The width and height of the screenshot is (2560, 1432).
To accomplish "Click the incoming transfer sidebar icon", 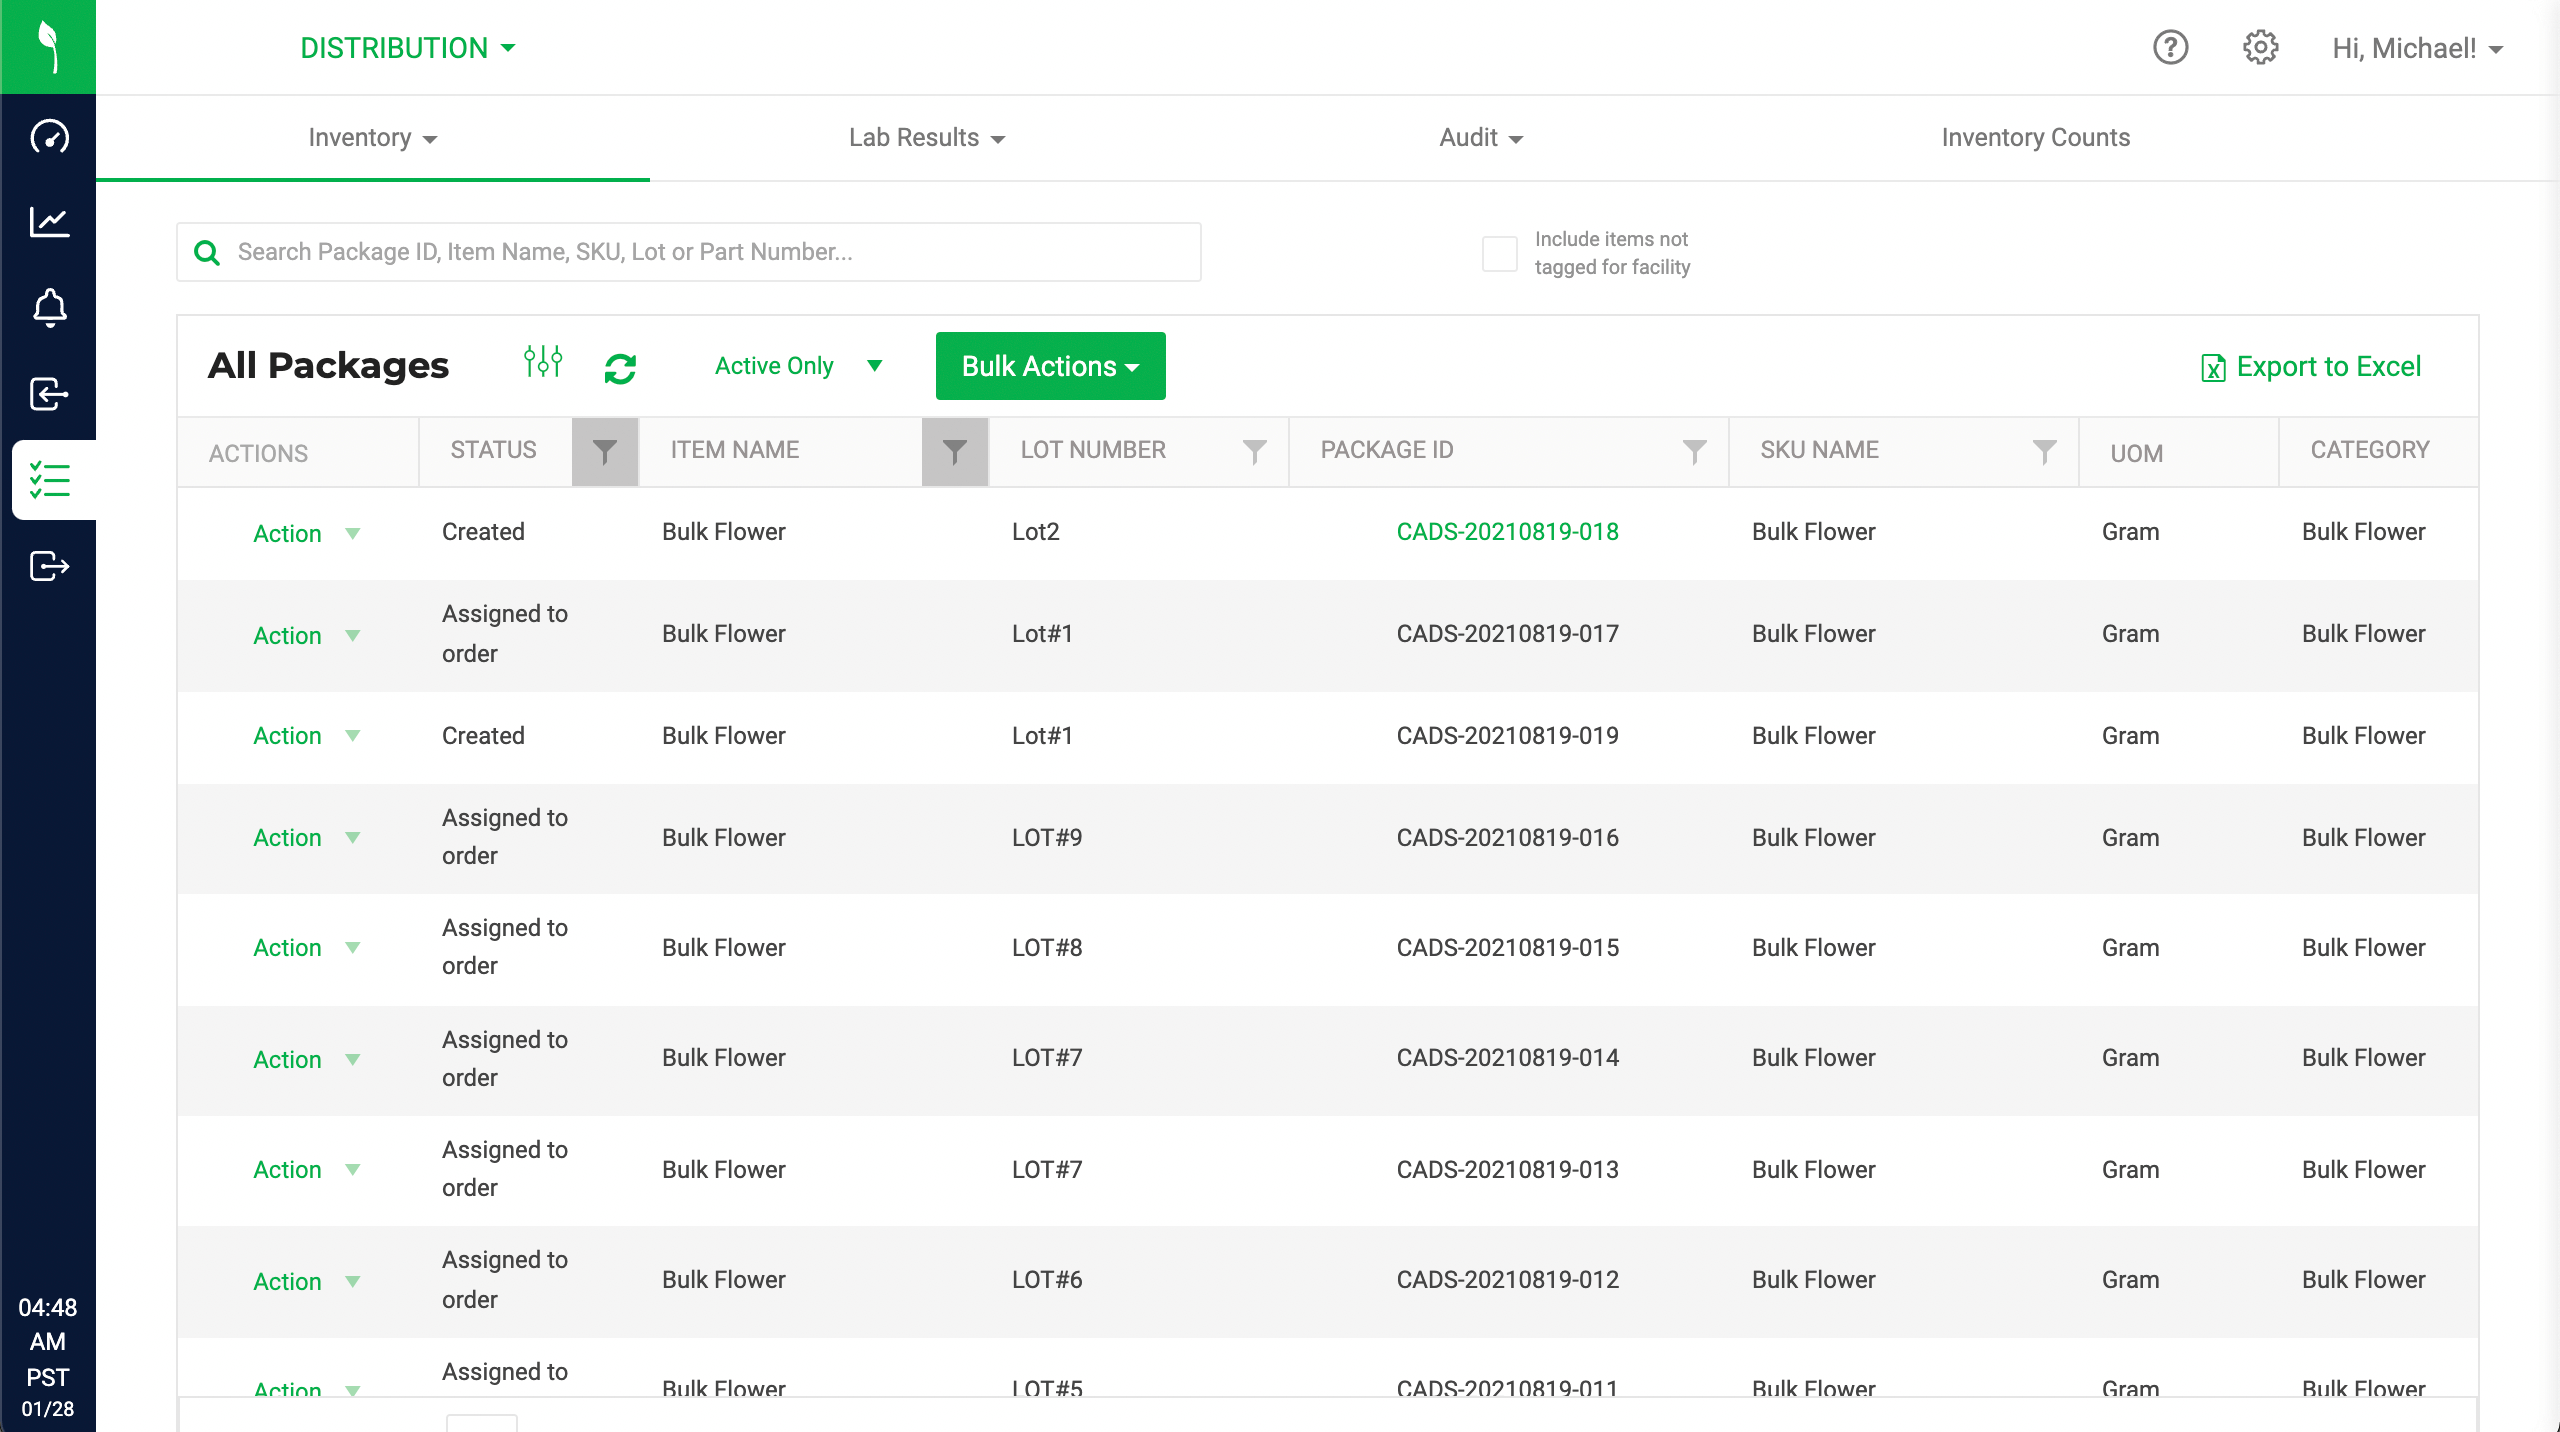I will (49, 394).
